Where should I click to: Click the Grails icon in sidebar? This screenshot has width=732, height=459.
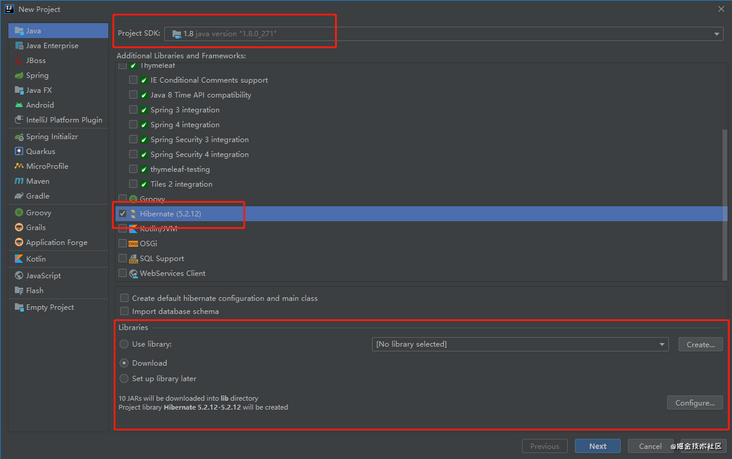[x=19, y=227]
